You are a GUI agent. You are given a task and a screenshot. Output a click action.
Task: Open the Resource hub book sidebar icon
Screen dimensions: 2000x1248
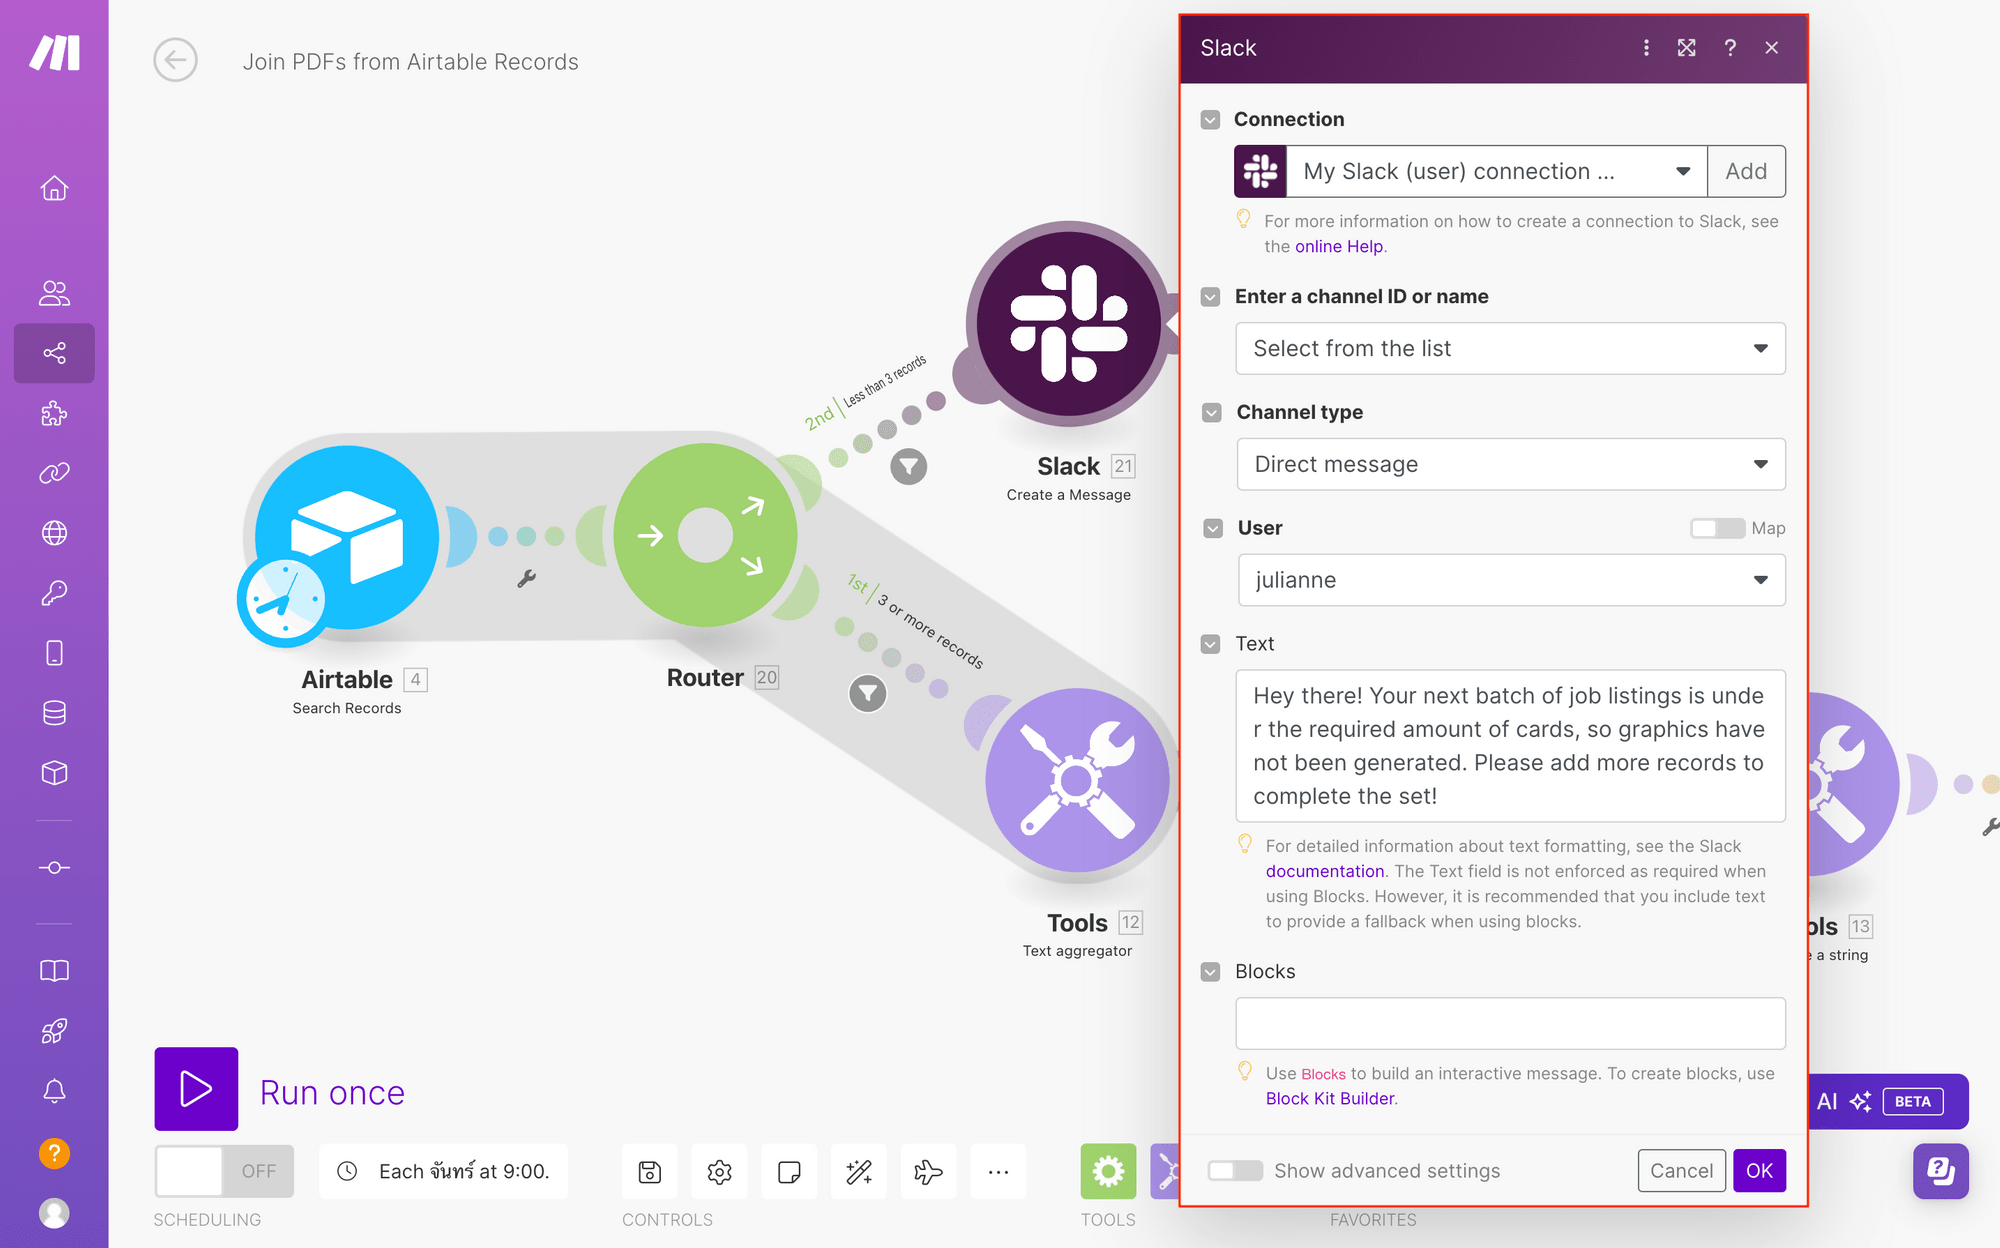(54, 971)
